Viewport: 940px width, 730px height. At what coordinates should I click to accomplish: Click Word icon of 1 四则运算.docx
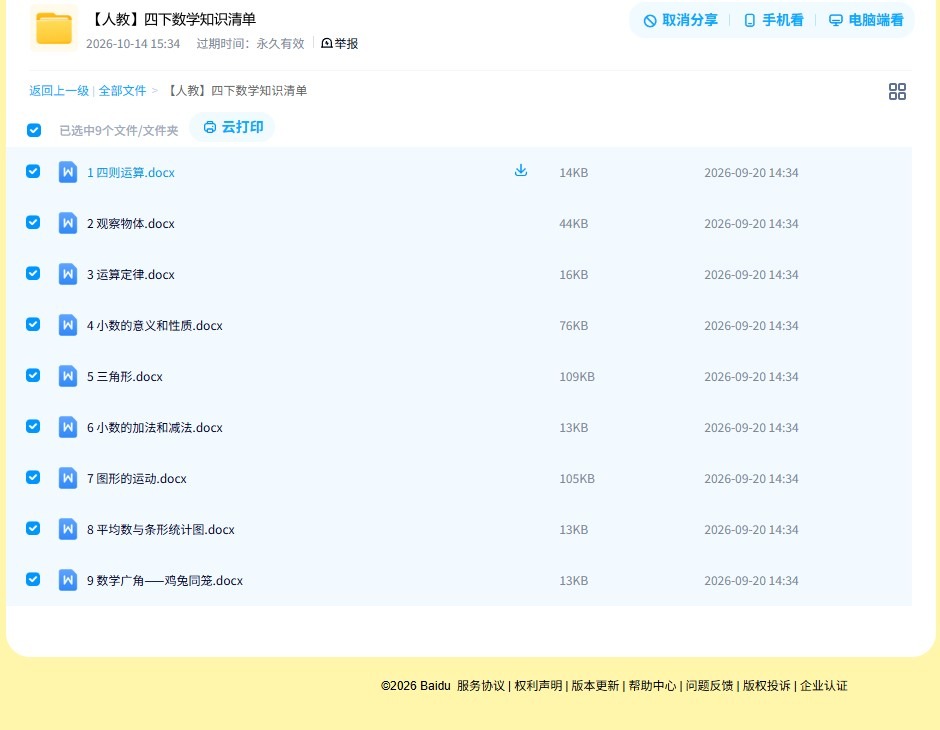pyautogui.click(x=68, y=172)
